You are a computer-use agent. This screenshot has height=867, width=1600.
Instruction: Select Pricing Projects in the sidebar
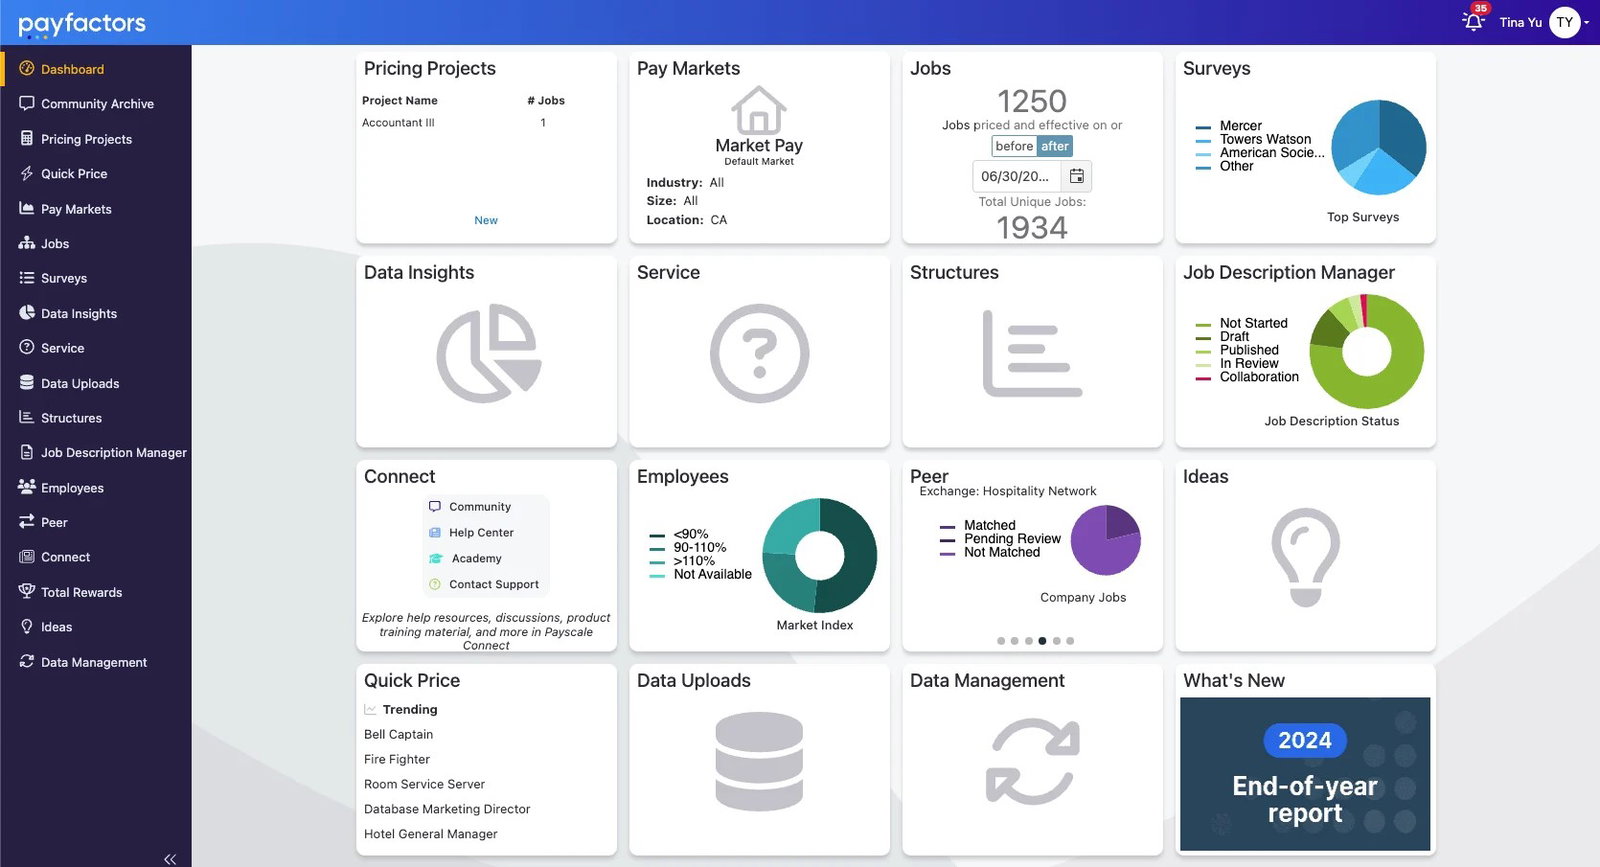(x=96, y=139)
